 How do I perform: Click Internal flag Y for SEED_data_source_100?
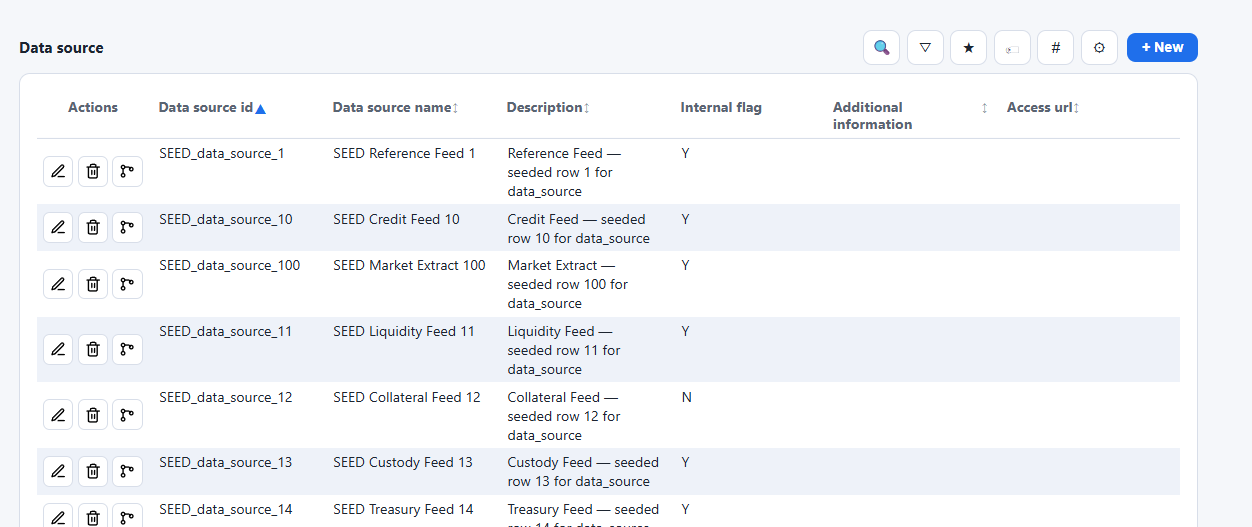686,265
